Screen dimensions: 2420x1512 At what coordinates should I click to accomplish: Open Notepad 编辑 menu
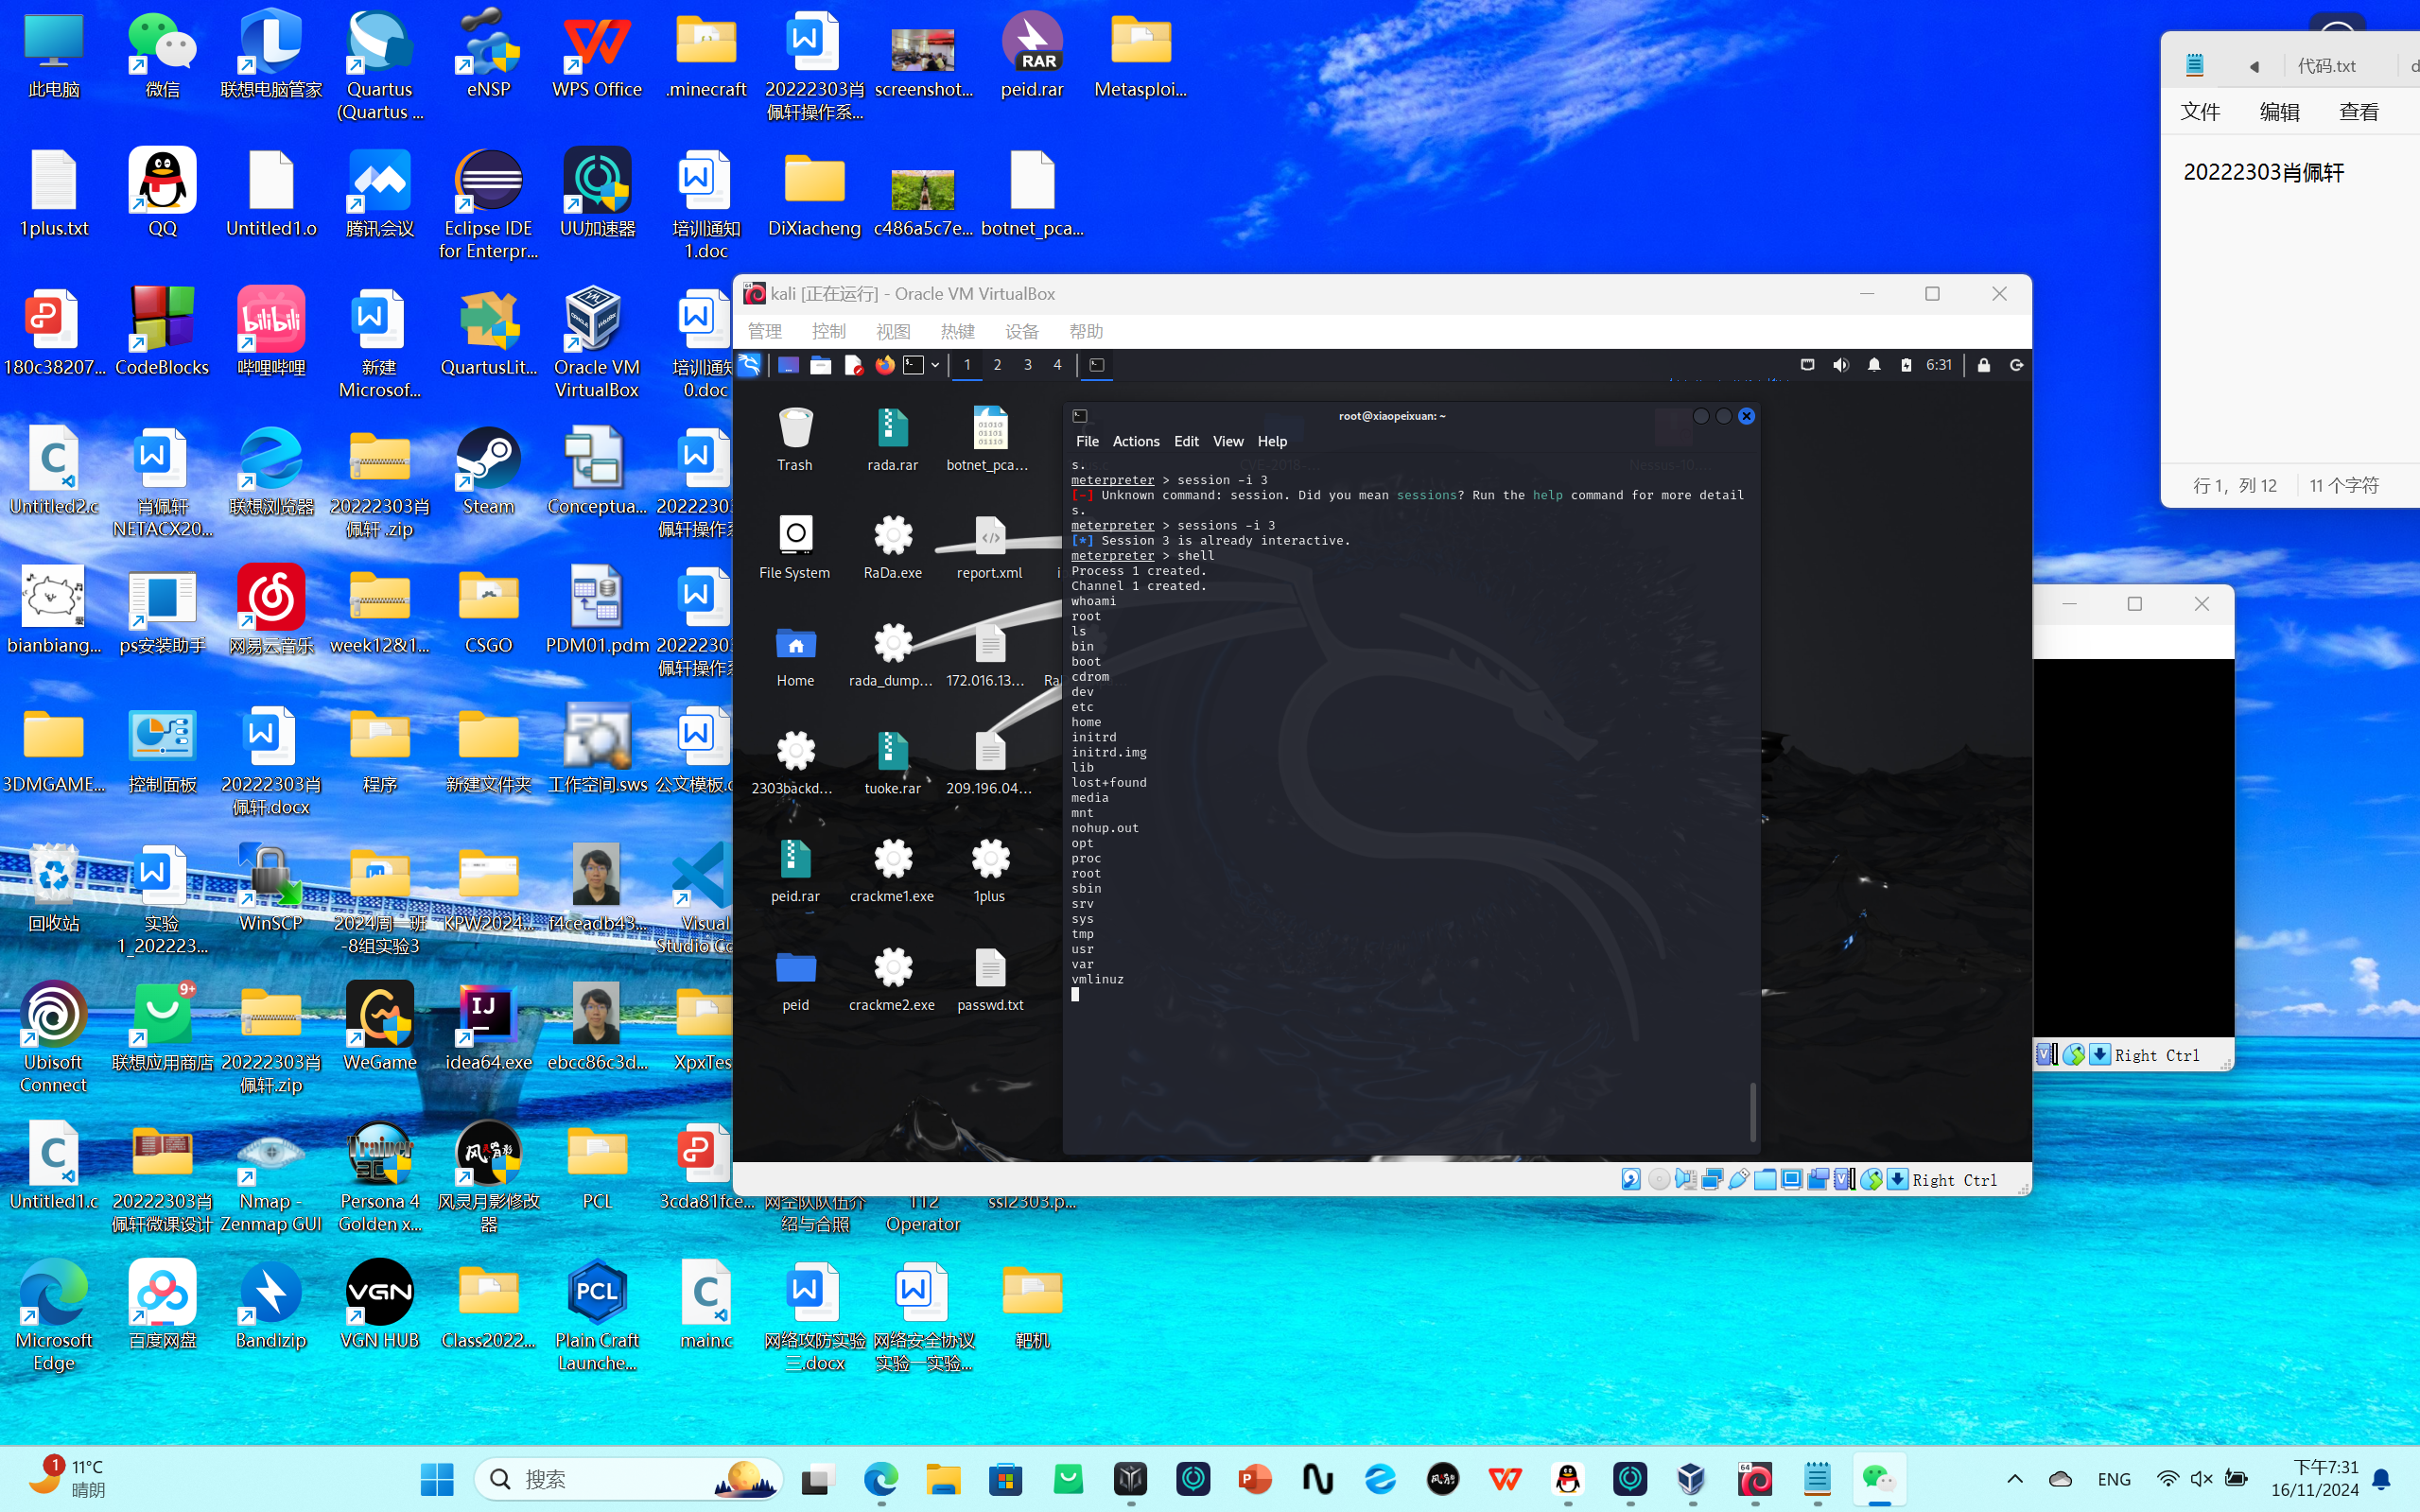pyautogui.click(x=2280, y=112)
